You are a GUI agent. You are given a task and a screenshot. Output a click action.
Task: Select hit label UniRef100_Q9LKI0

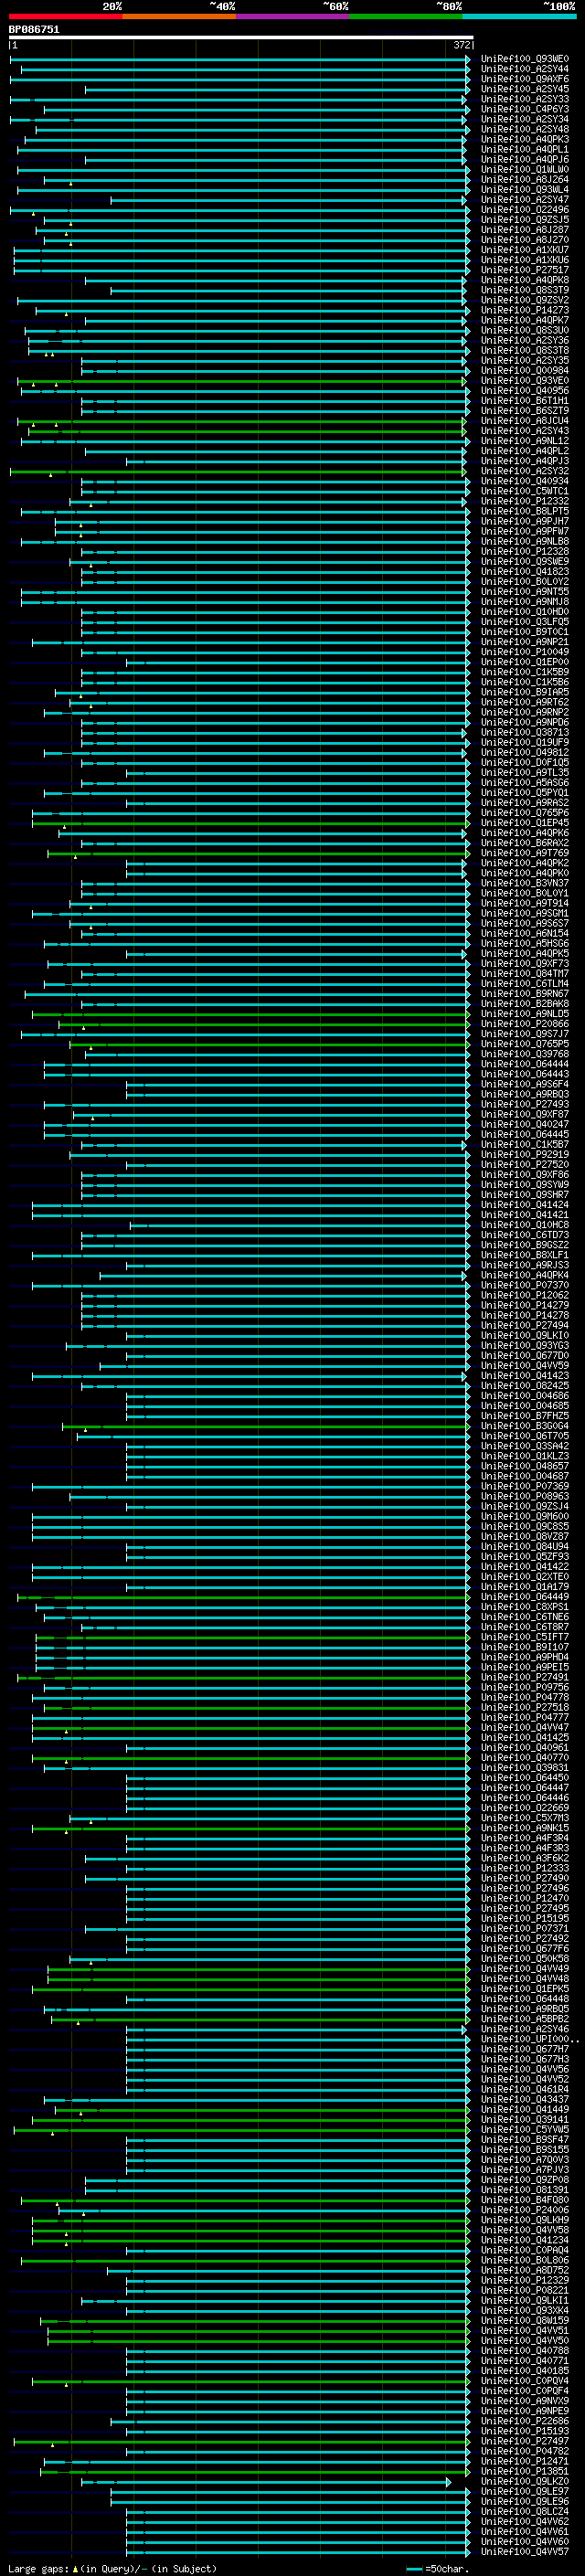coord(524,1336)
